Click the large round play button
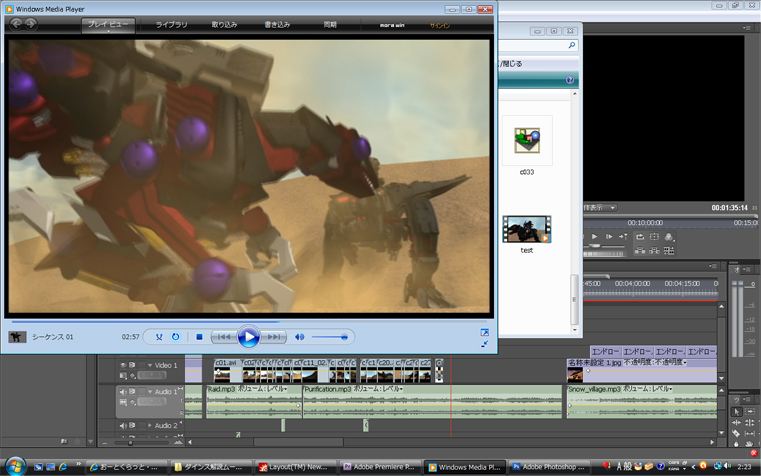The width and height of the screenshot is (761, 476). (x=249, y=337)
